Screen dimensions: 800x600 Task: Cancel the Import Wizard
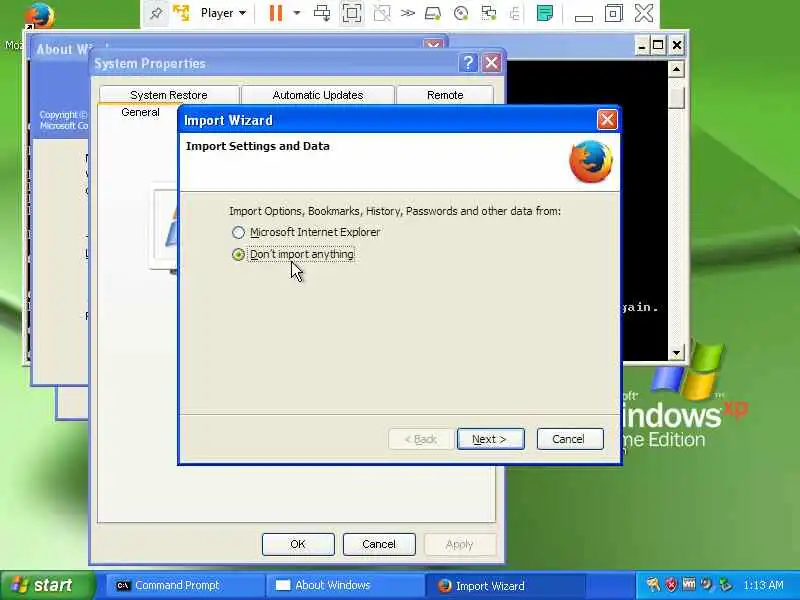point(570,439)
